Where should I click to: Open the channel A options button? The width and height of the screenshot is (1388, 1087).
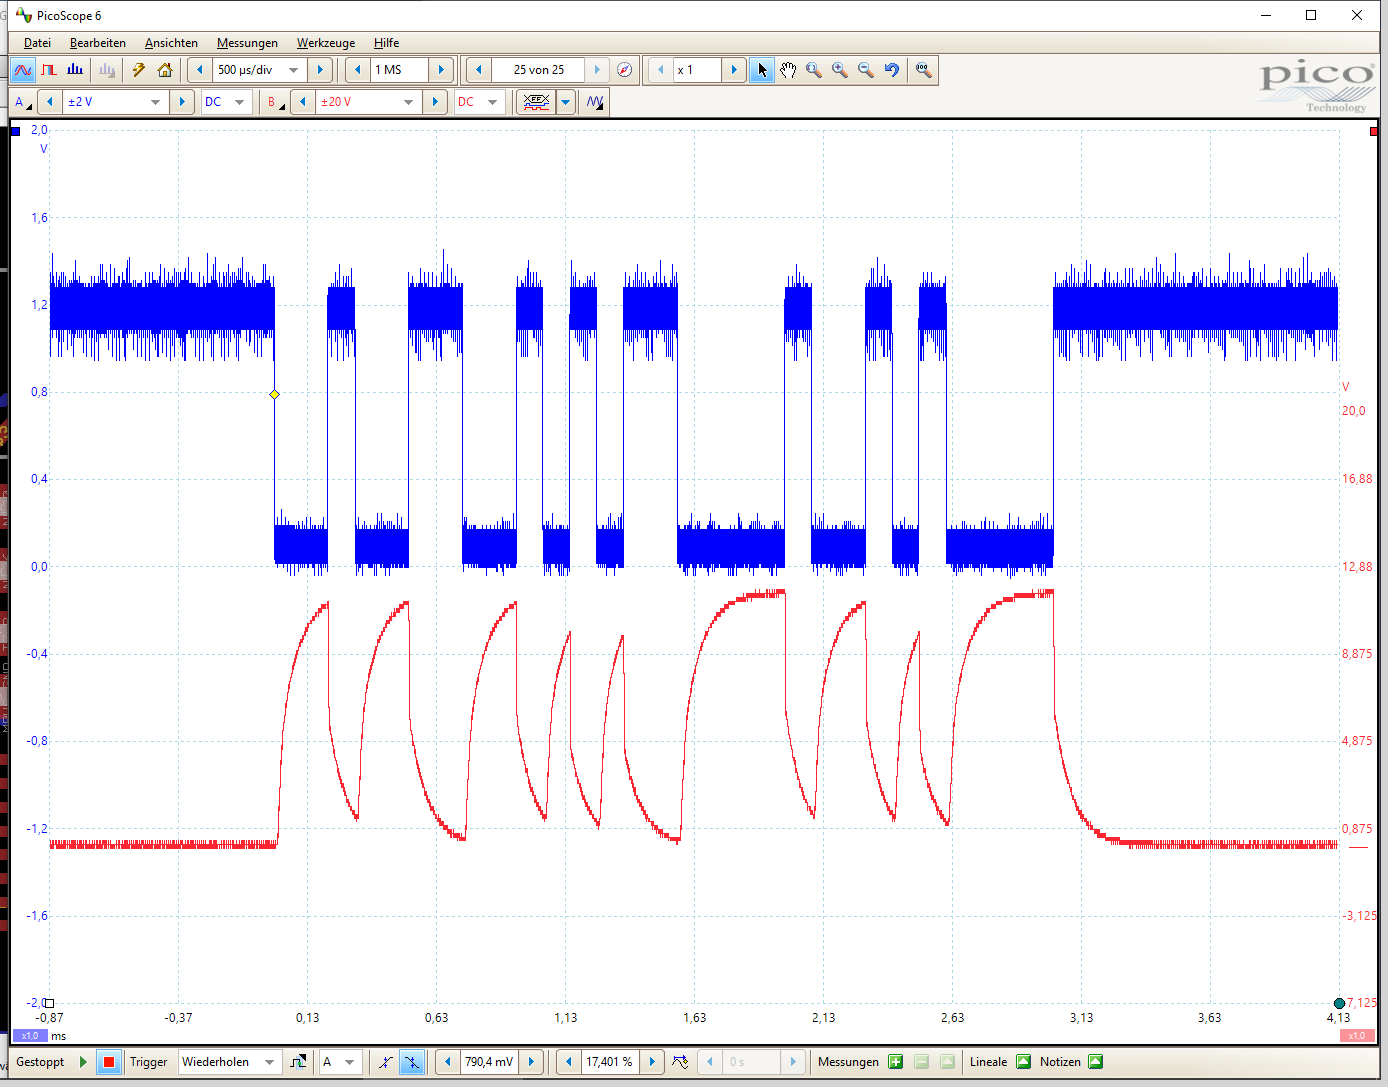pos(23,102)
